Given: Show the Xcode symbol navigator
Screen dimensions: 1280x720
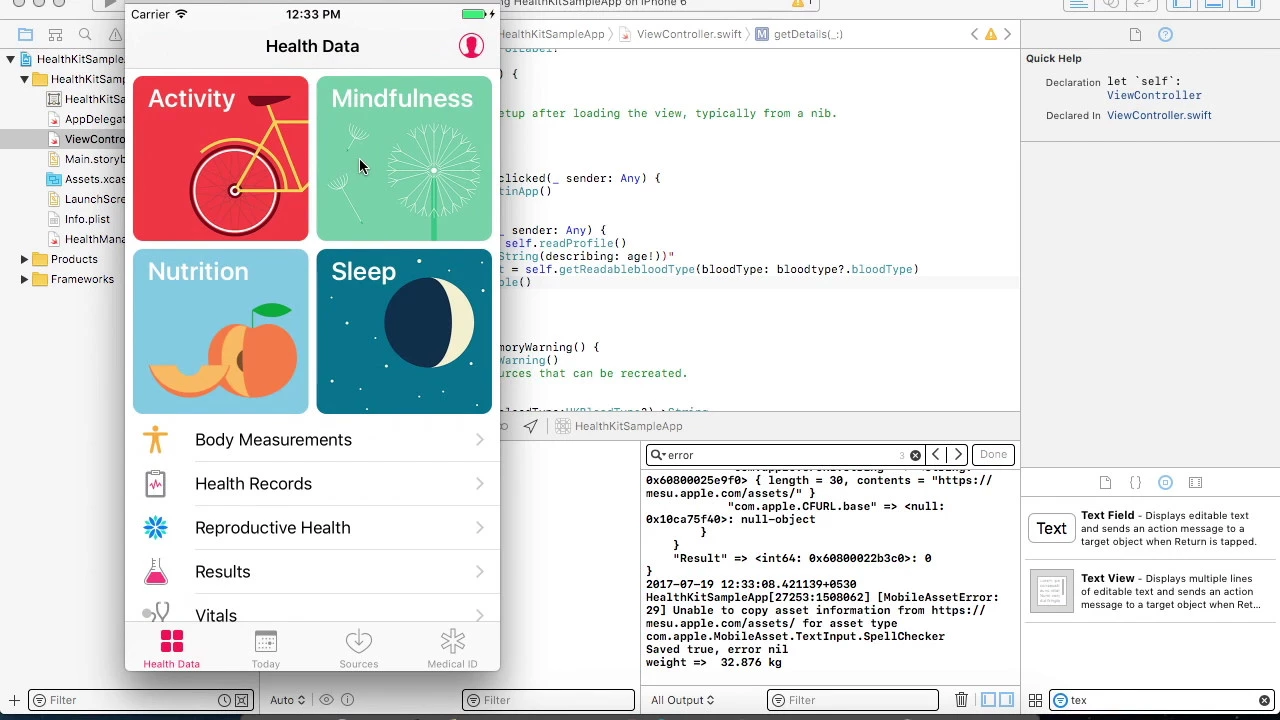Looking at the screenshot, I should [x=55, y=34].
